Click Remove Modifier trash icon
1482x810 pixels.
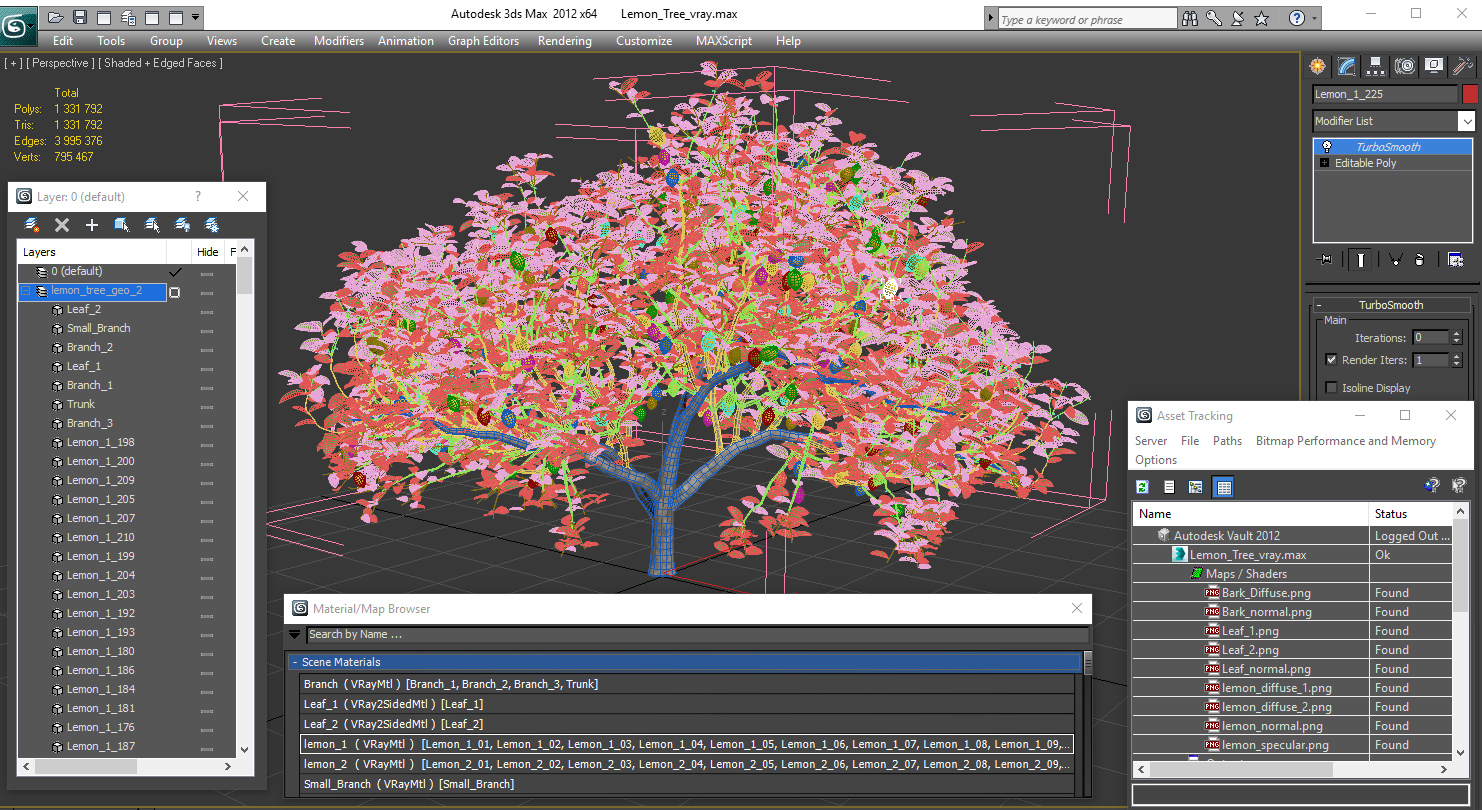1420,260
